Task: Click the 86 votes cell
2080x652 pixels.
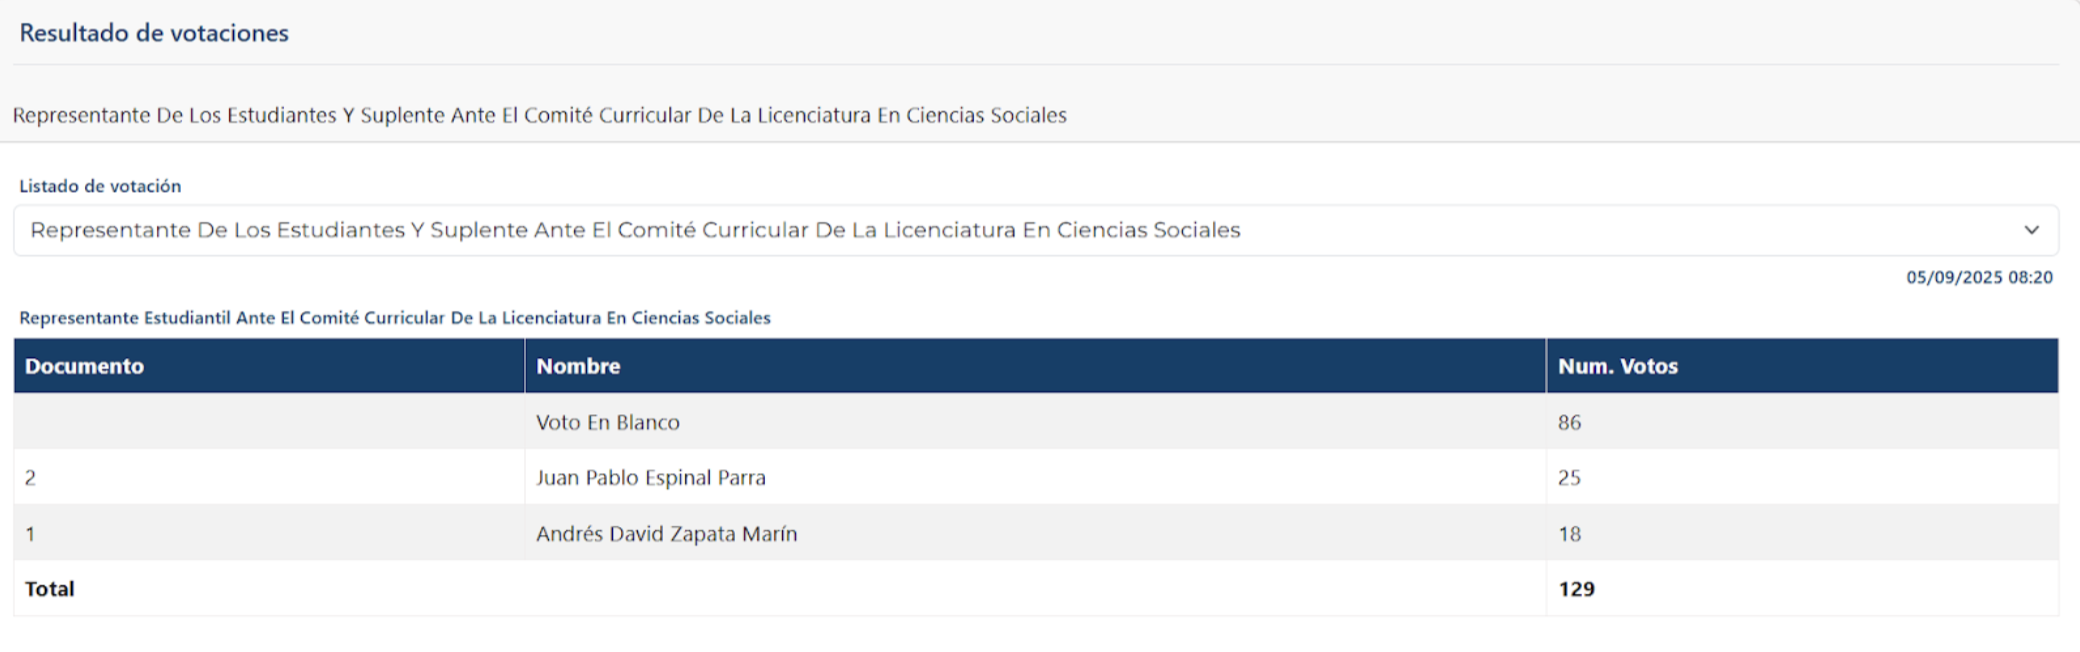Action: pyautogui.click(x=1802, y=422)
